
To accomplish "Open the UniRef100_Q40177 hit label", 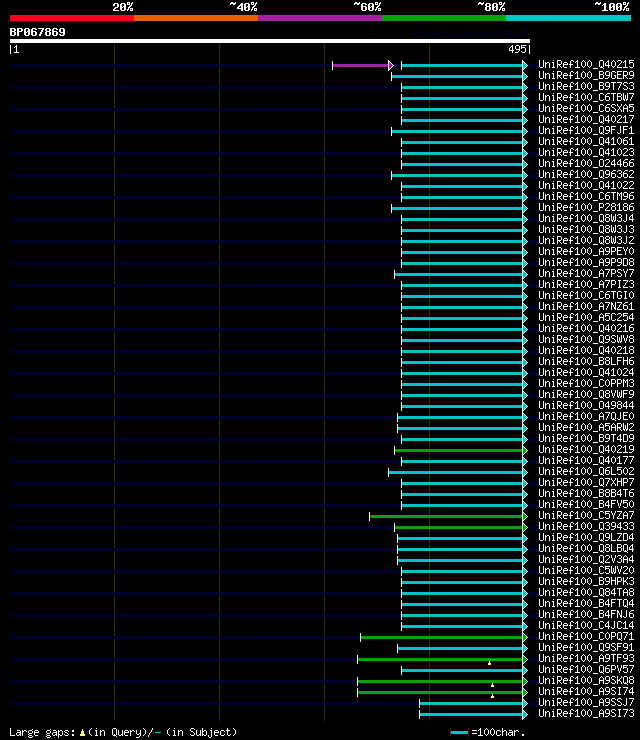I will (586, 460).
